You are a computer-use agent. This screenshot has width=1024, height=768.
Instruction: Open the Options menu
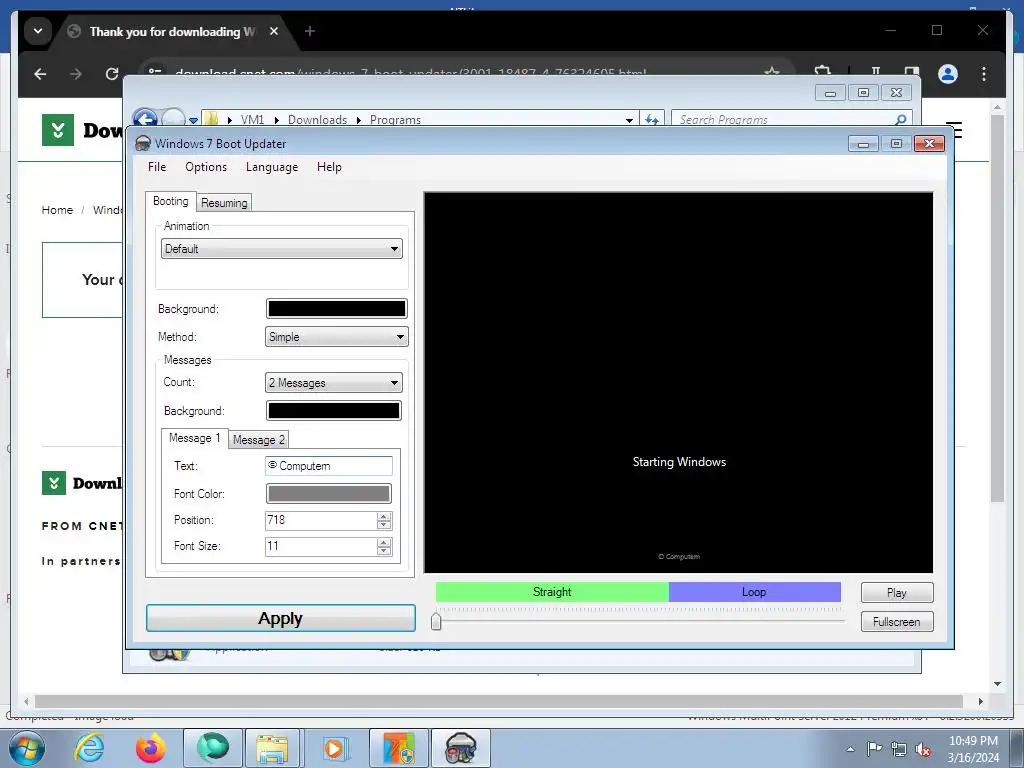click(x=206, y=167)
